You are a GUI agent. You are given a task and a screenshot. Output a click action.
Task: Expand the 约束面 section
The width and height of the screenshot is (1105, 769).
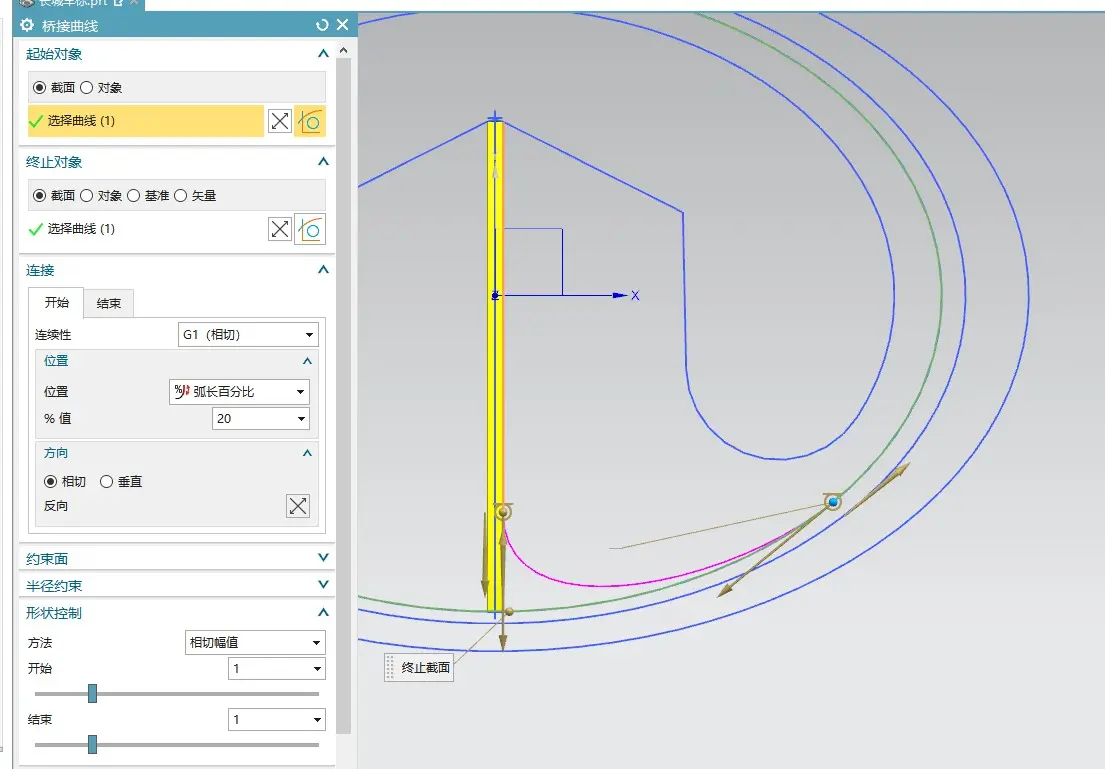point(323,558)
